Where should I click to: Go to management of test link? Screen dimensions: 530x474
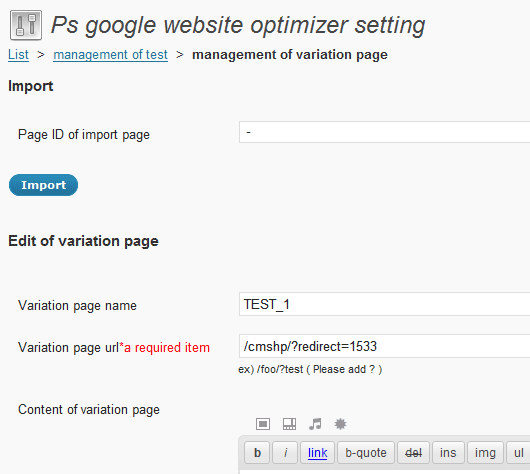(x=111, y=54)
